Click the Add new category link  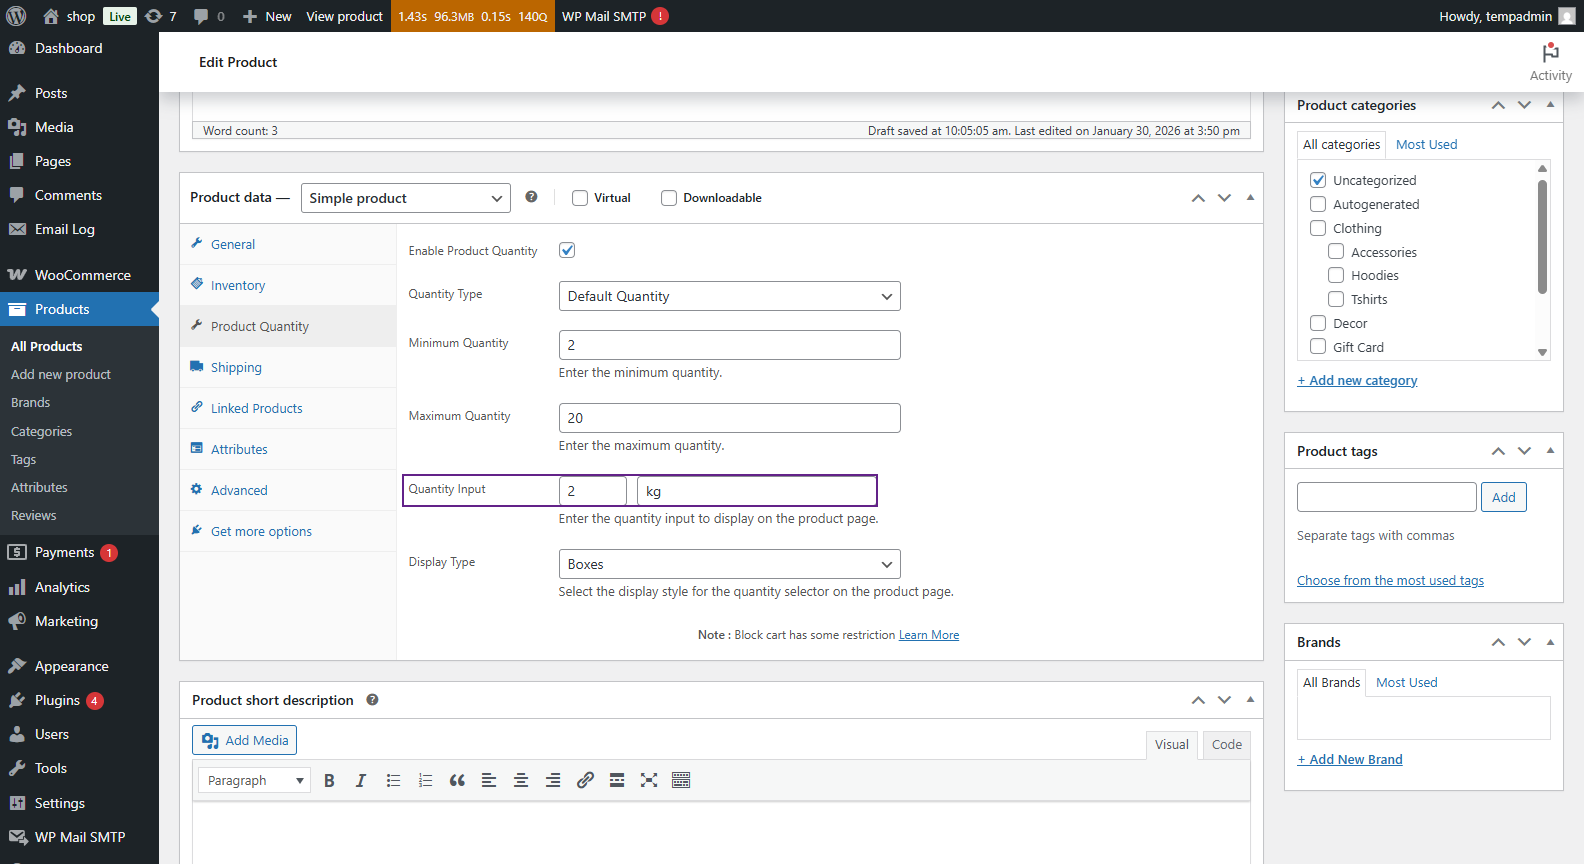[x=1357, y=380]
